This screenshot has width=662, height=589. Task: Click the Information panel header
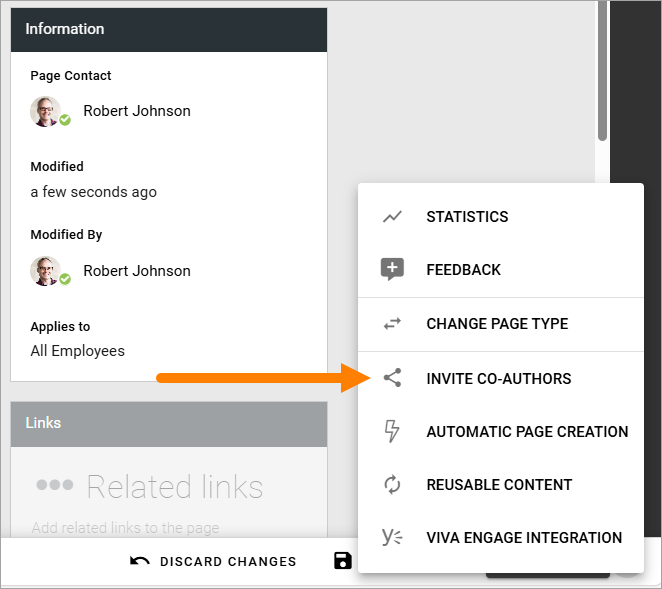tap(169, 30)
